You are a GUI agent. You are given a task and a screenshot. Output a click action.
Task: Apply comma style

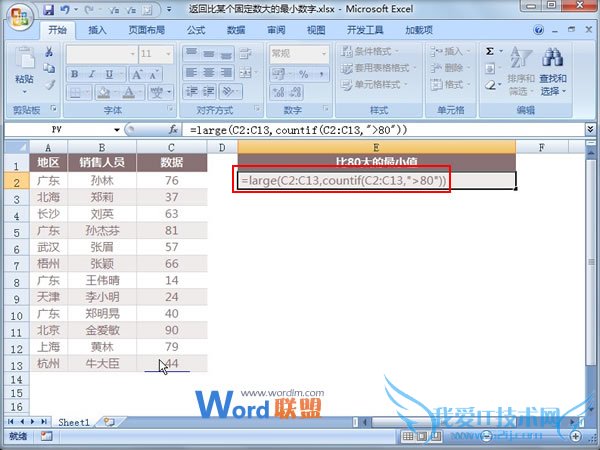pos(321,73)
